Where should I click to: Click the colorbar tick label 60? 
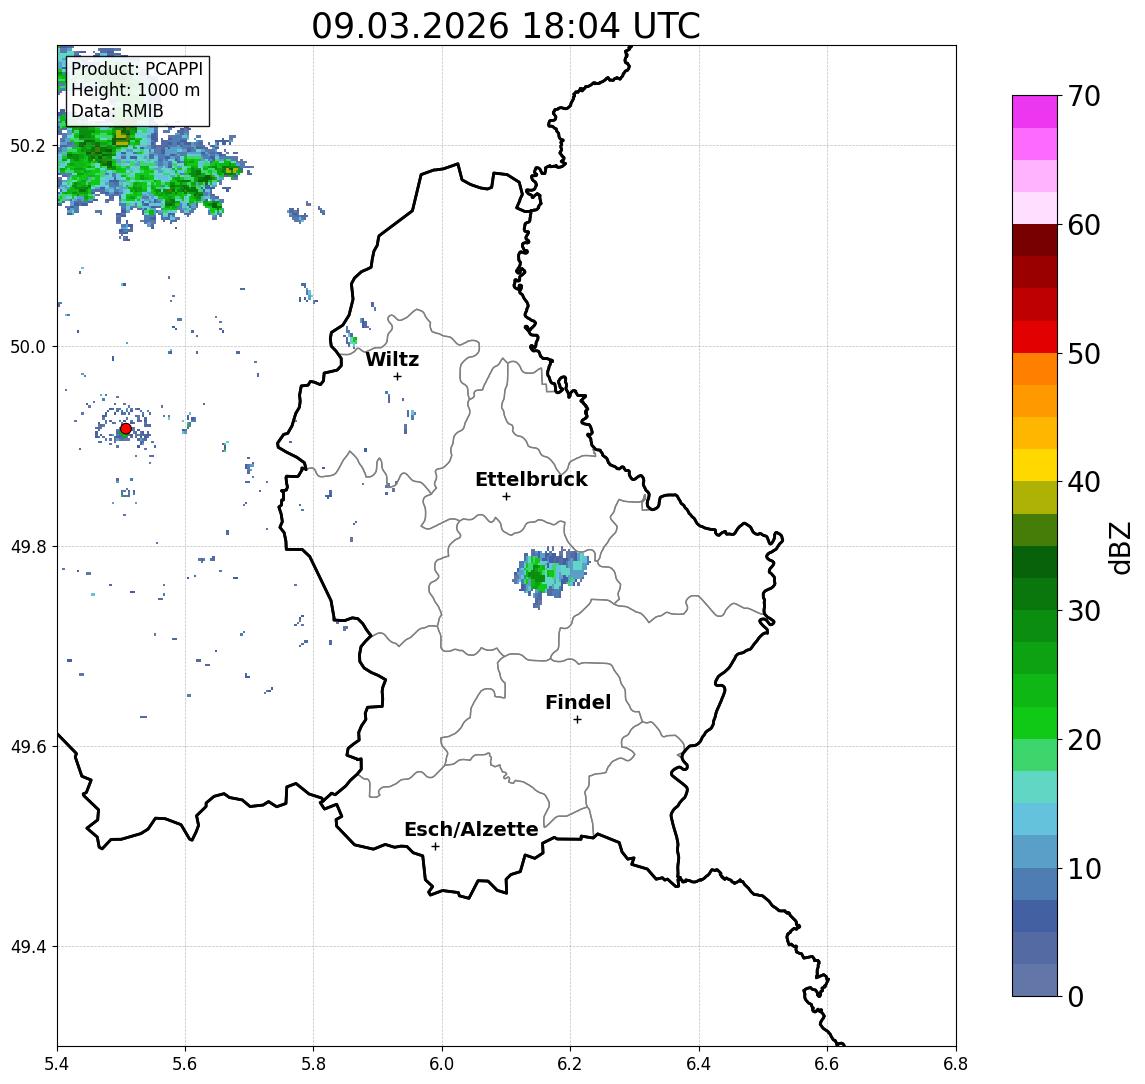coord(1084,225)
